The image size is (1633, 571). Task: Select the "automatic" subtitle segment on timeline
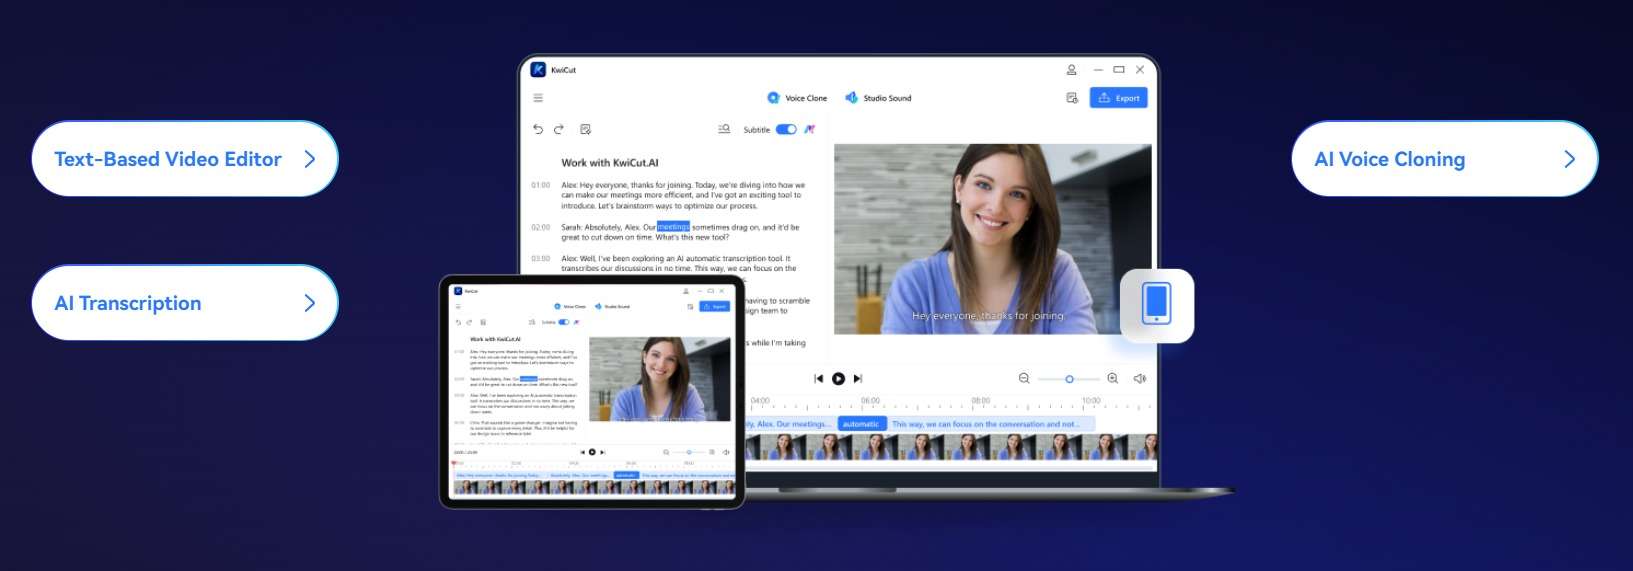coord(861,424)
